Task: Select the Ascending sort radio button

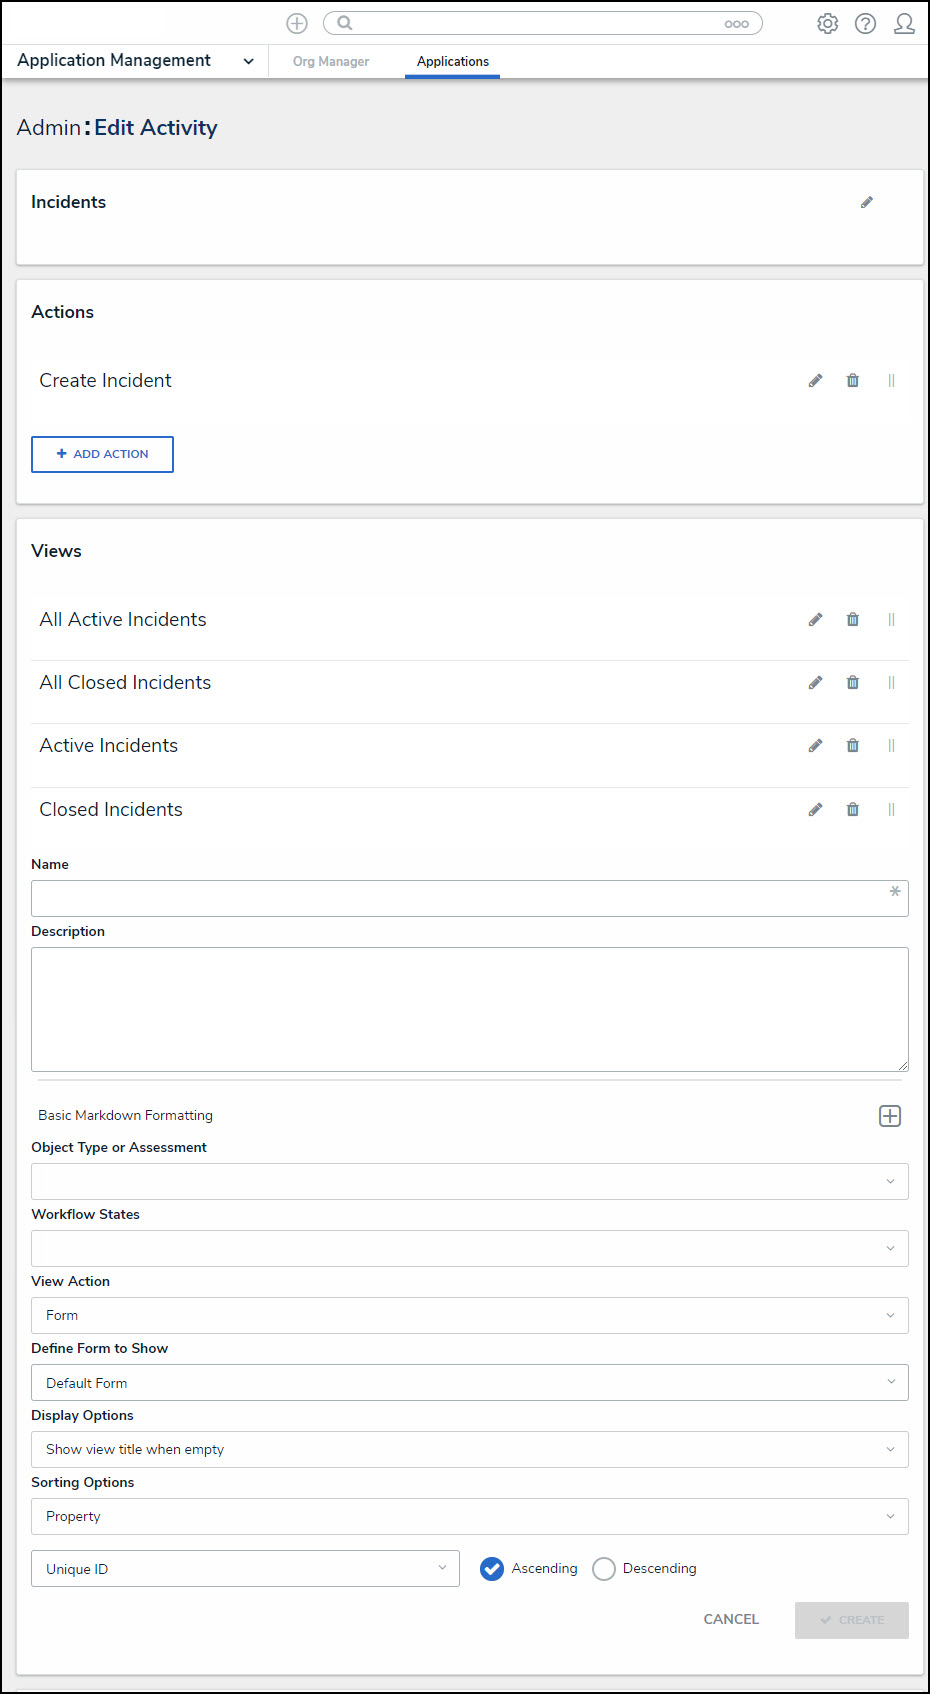Action: pyautogui.click(x=492, y=1569)
